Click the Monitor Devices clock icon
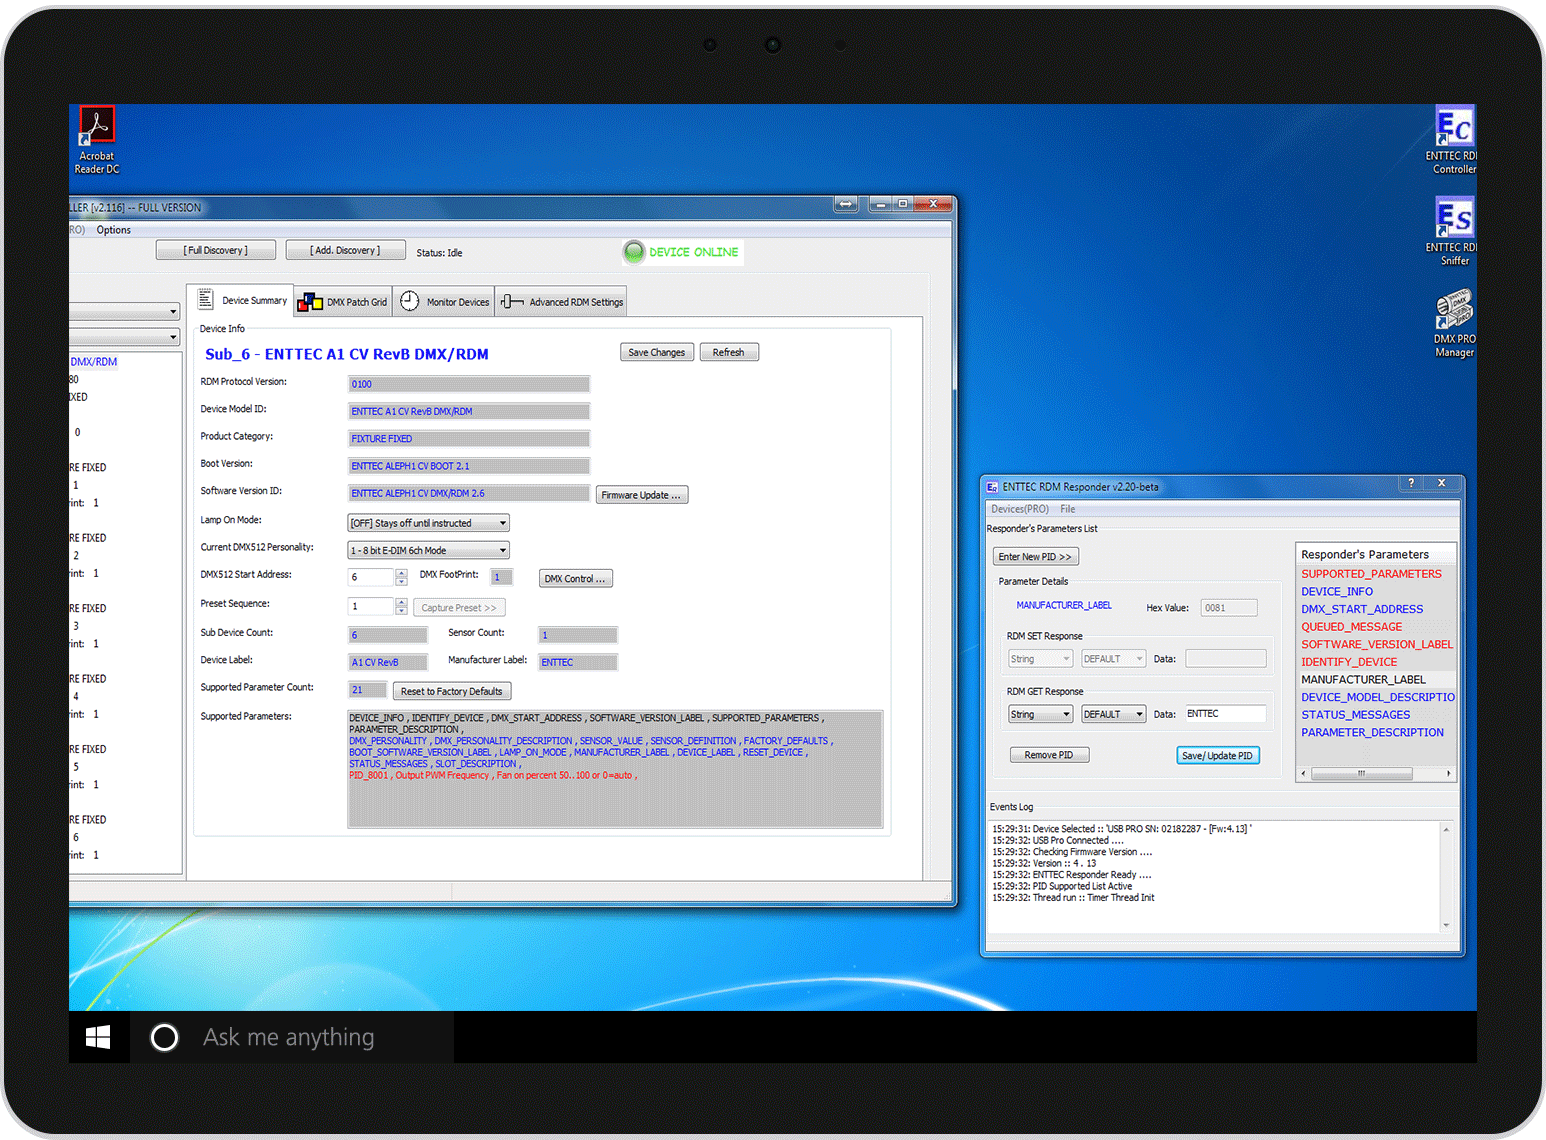Screen dimensions: 1546x1140 click(409, 301)
